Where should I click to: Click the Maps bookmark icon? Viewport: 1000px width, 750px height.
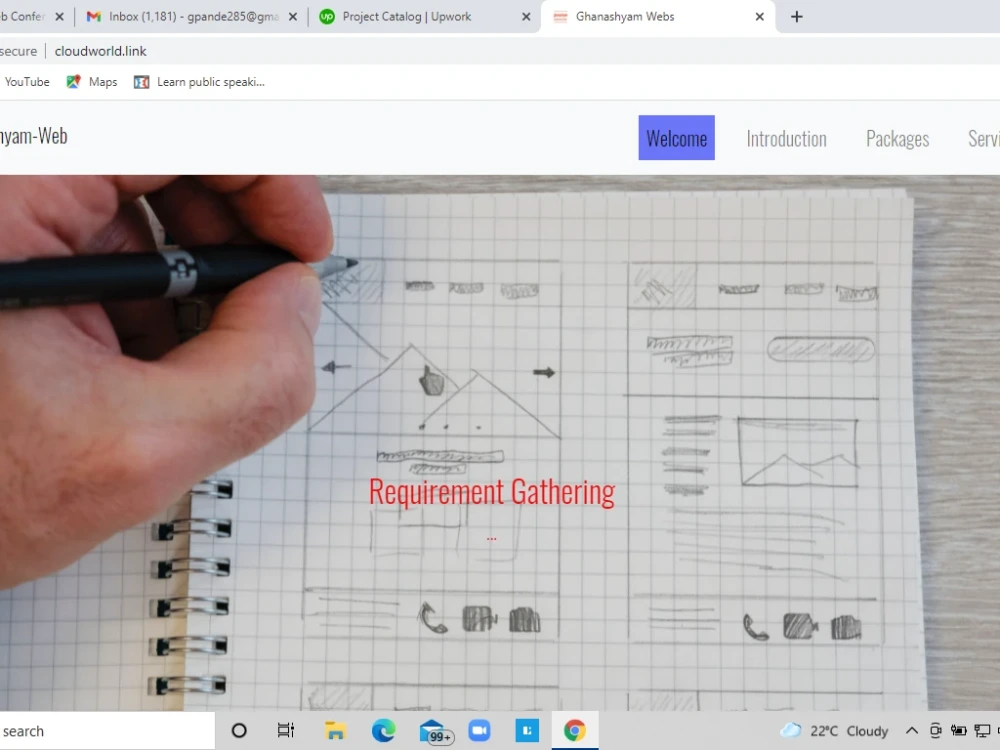pyautogui.click(x=73, y=82)
